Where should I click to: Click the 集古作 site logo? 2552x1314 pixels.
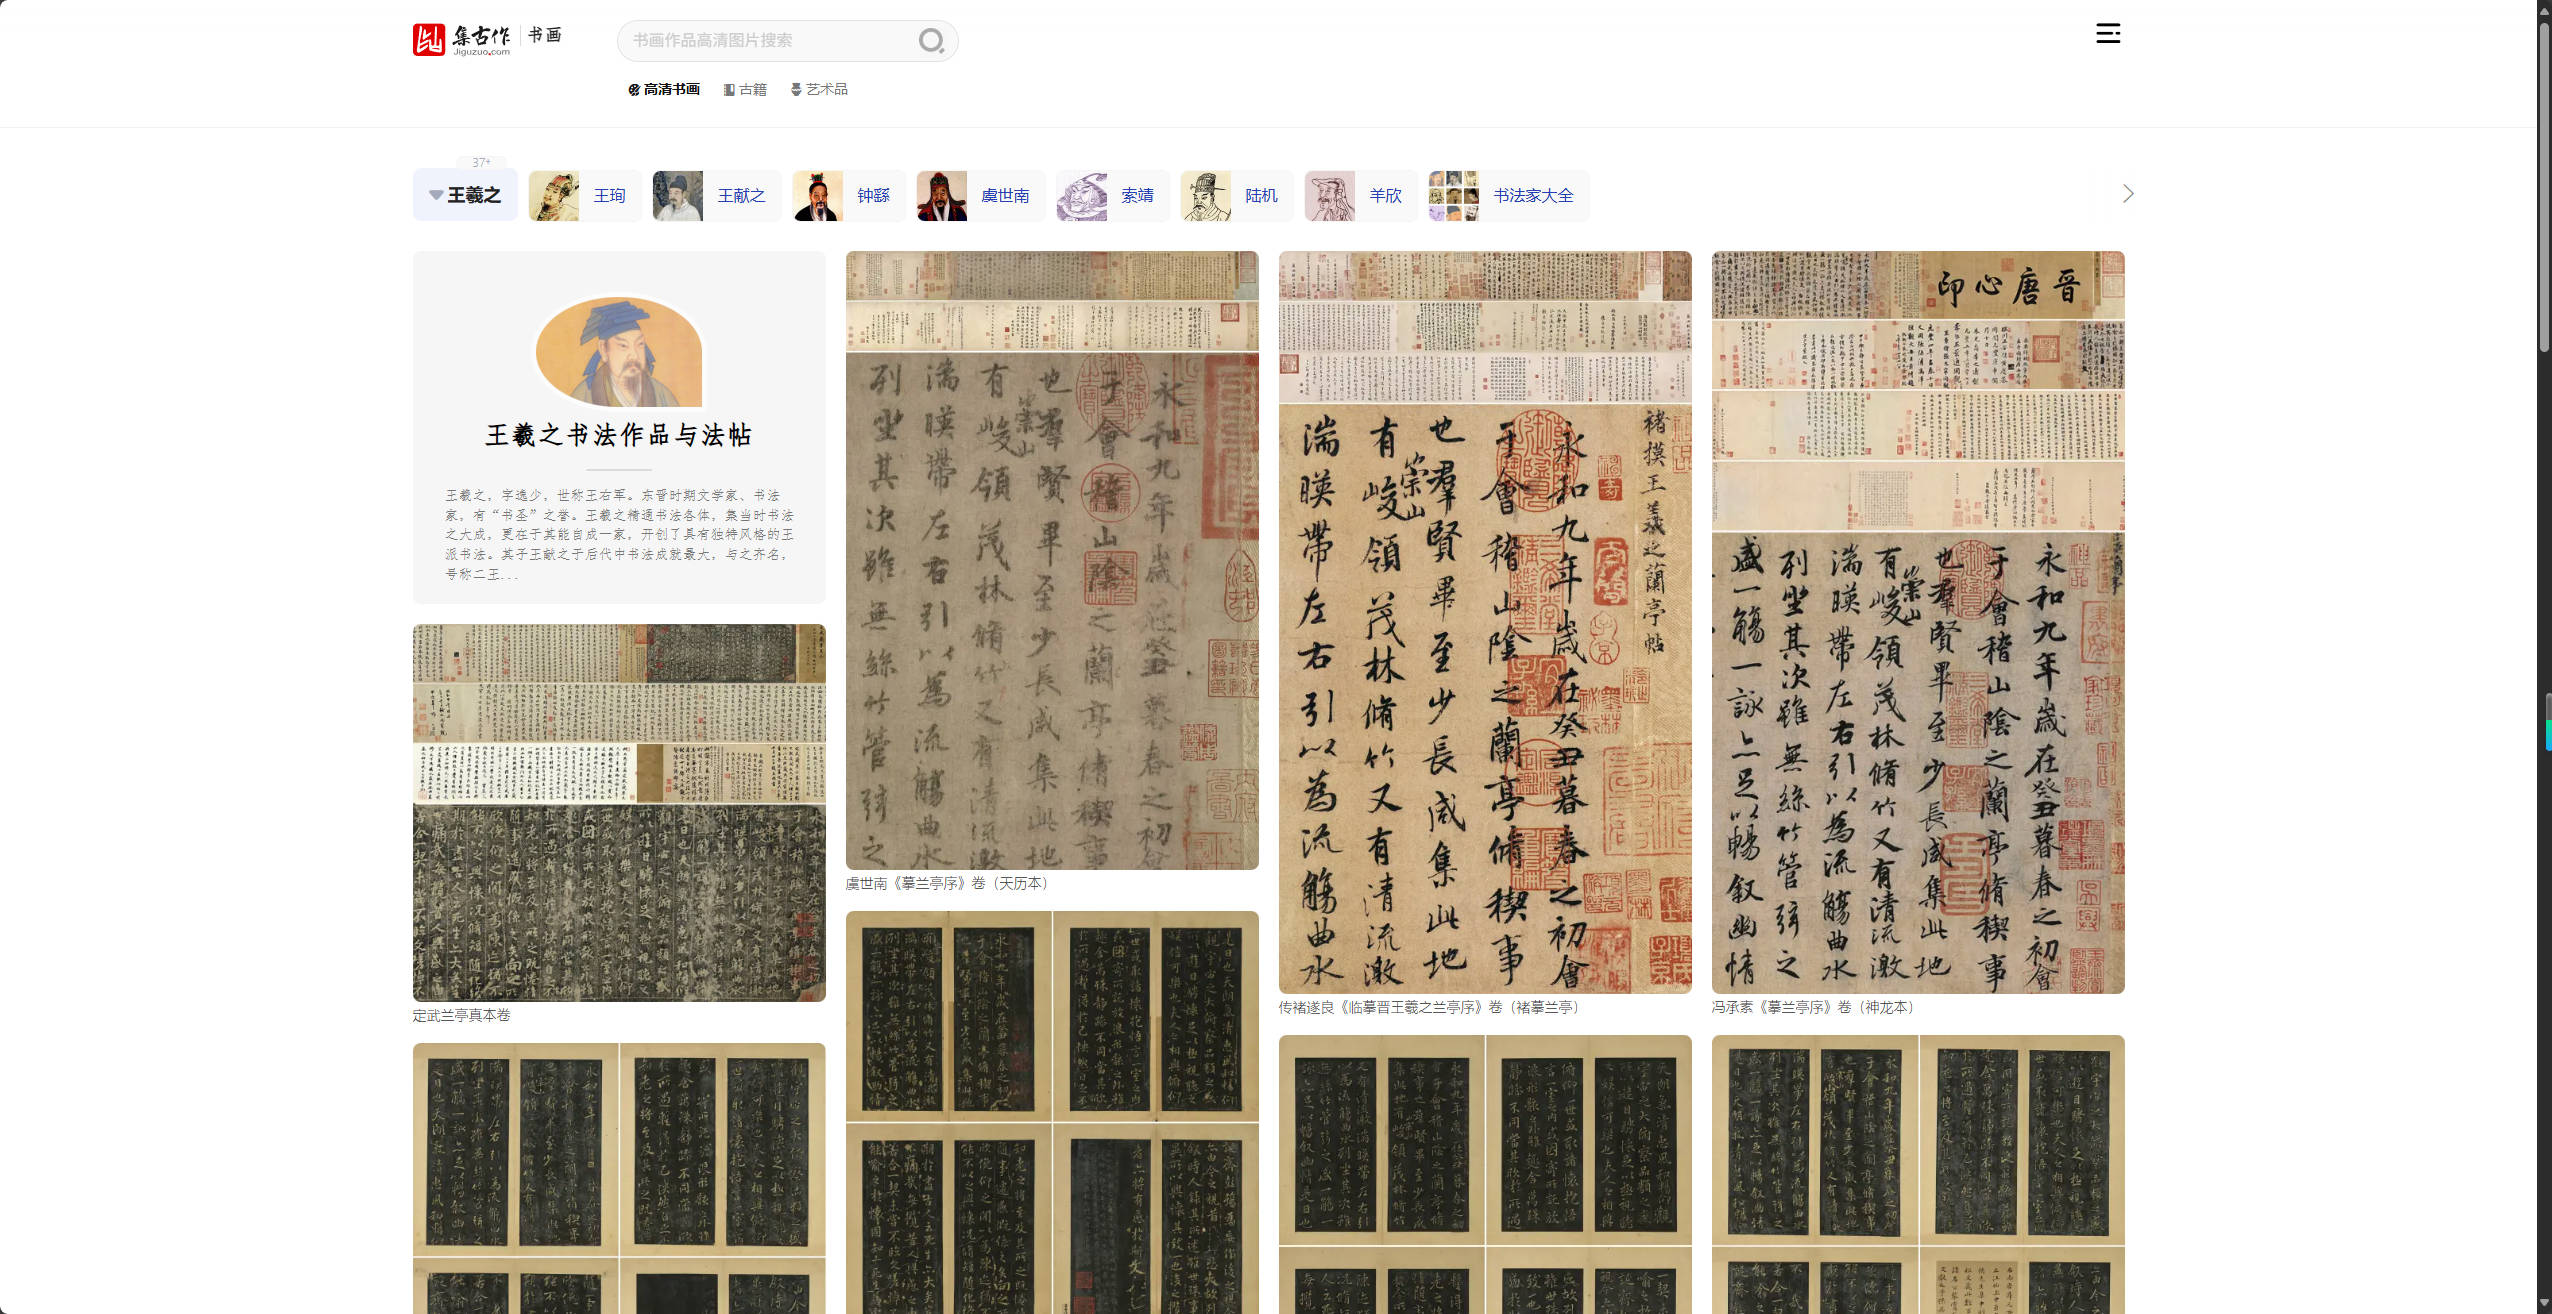(x=461, y=40)
